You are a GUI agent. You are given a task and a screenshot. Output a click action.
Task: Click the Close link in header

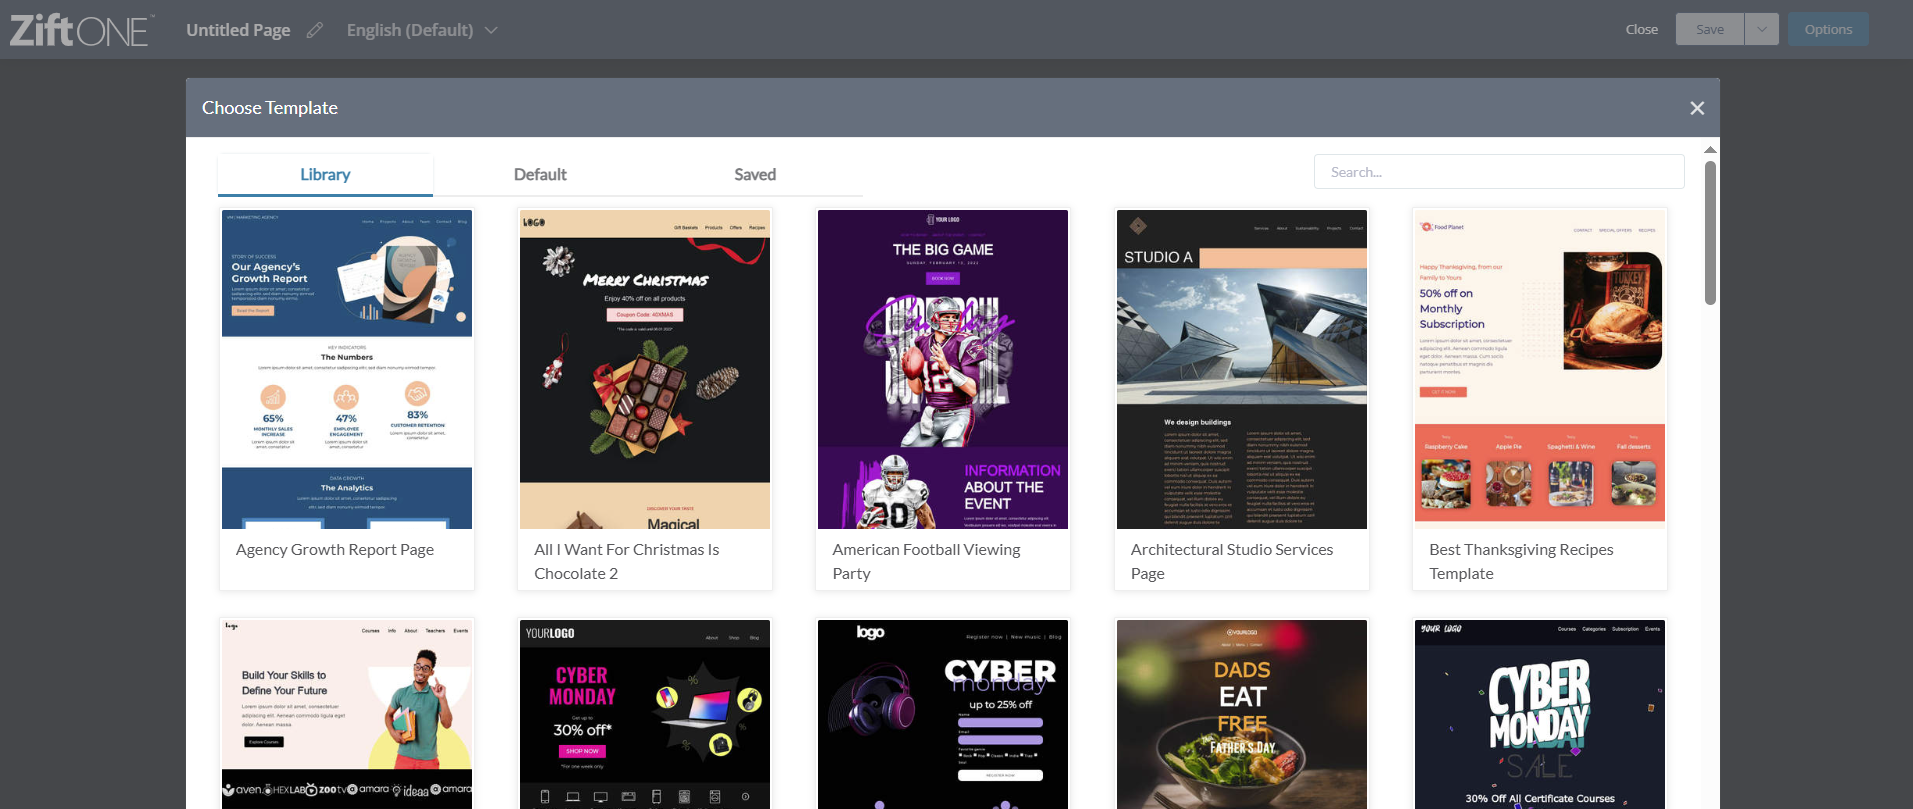tap(1641, 29)
